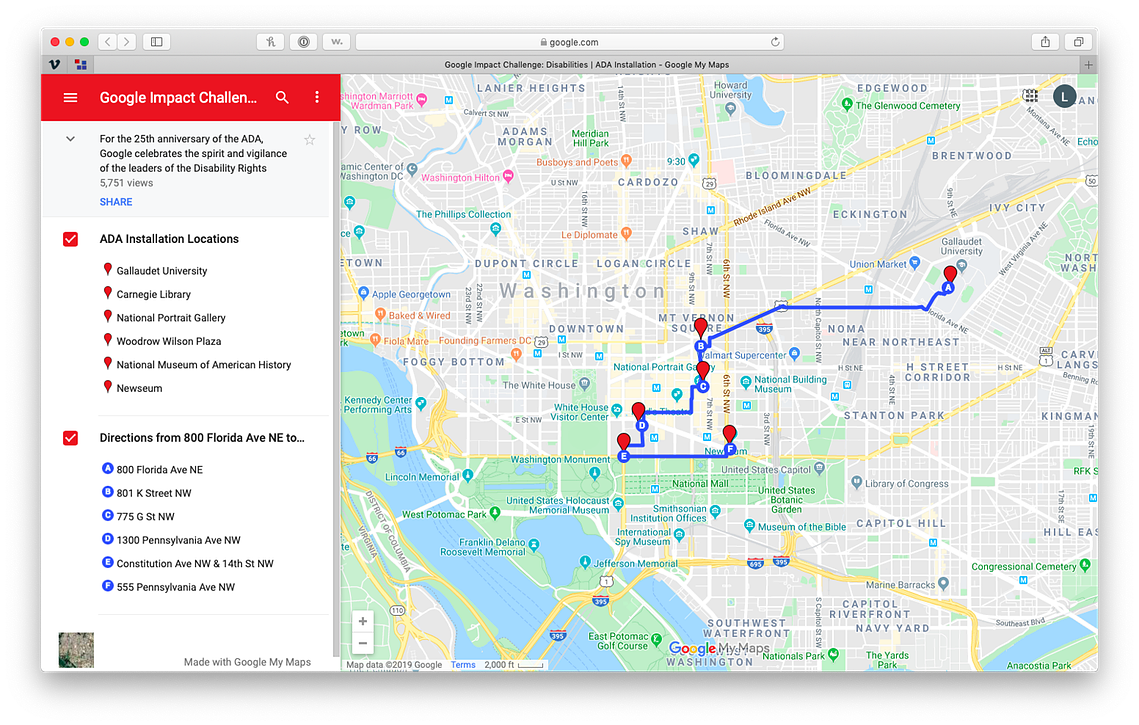Open a new tab with plus button
This screenshot has height=725, width=1139.
(x=1088, y=65)
